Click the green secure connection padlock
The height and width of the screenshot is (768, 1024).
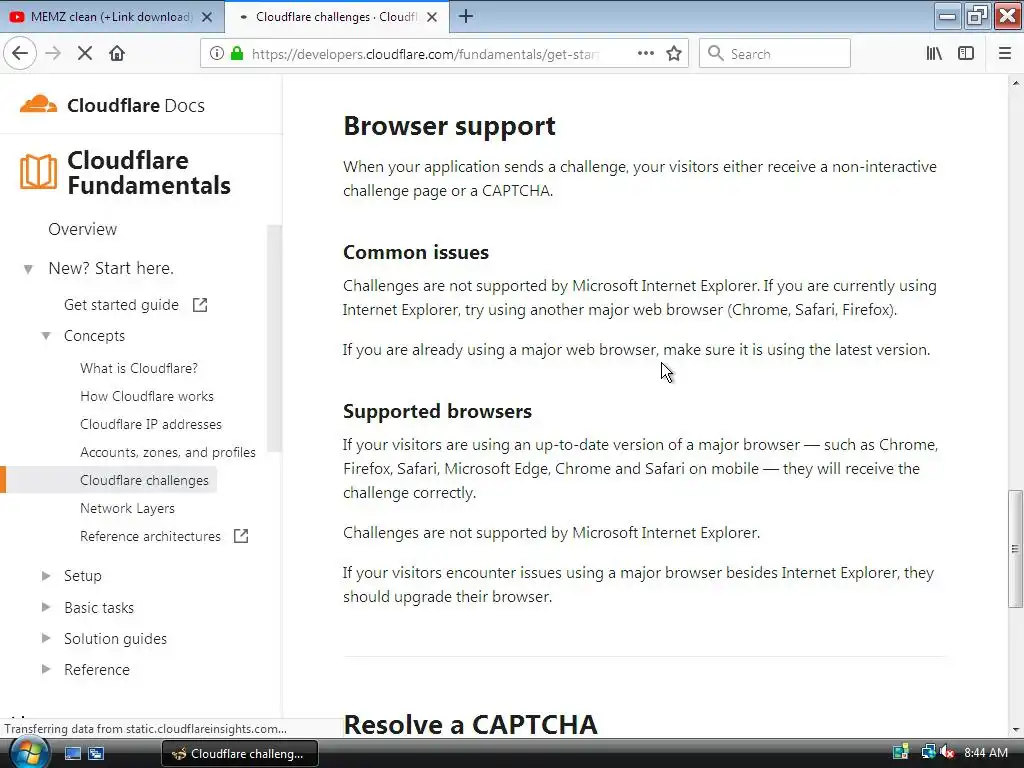[237, 54]
